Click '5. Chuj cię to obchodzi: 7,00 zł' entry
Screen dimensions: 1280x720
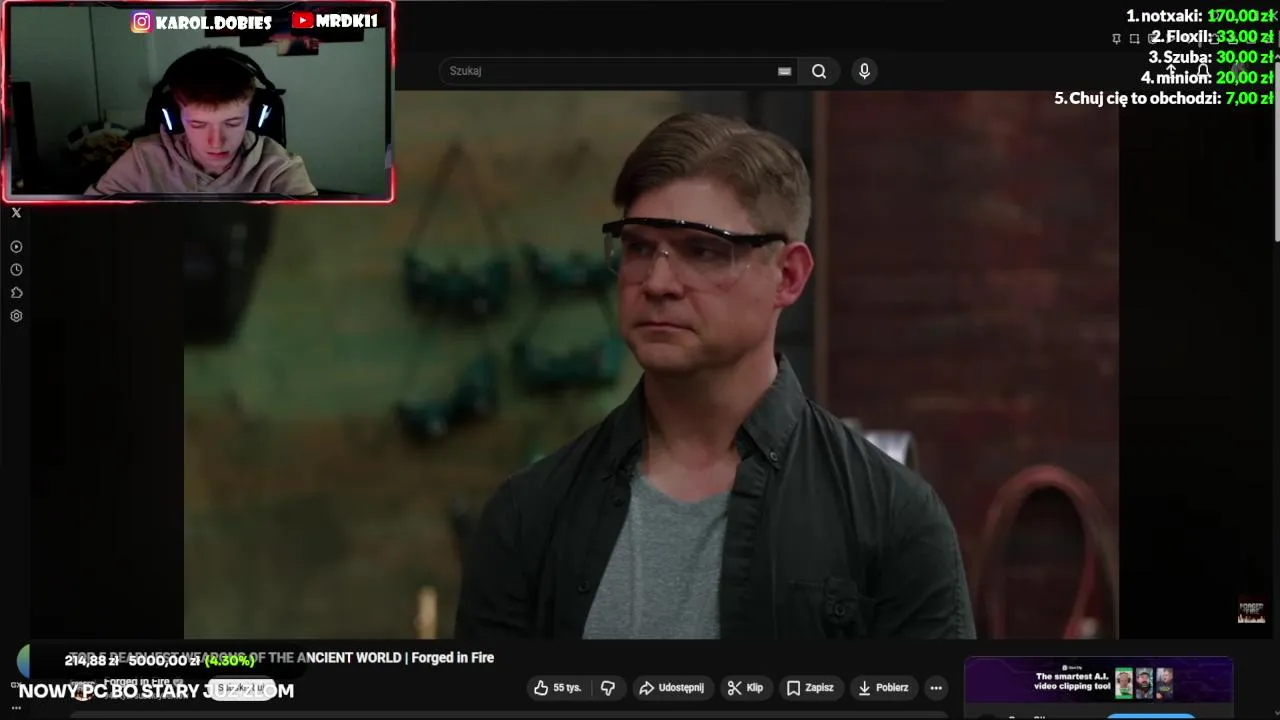(x=1164, y=98)
